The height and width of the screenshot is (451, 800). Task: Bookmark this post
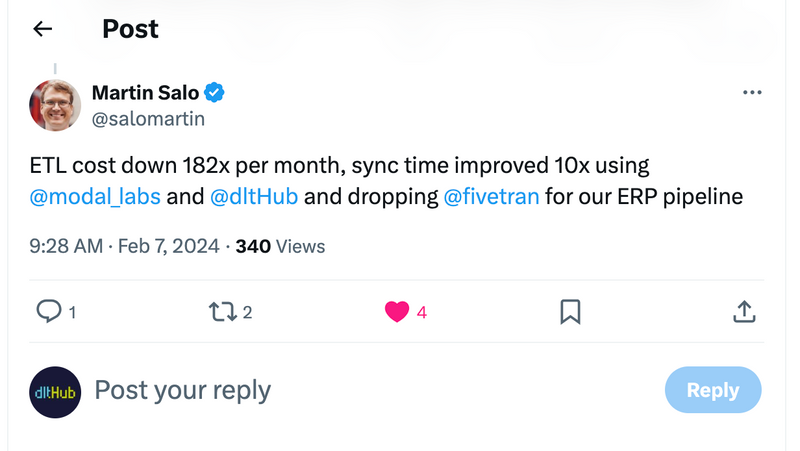pyautogui.click(x=570, y=312)
